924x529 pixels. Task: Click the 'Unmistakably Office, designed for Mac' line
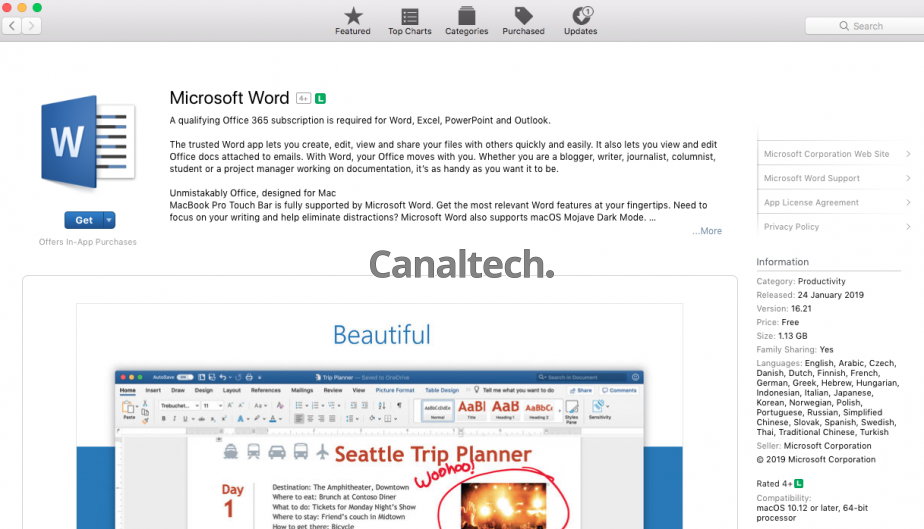tap(253, 193)
